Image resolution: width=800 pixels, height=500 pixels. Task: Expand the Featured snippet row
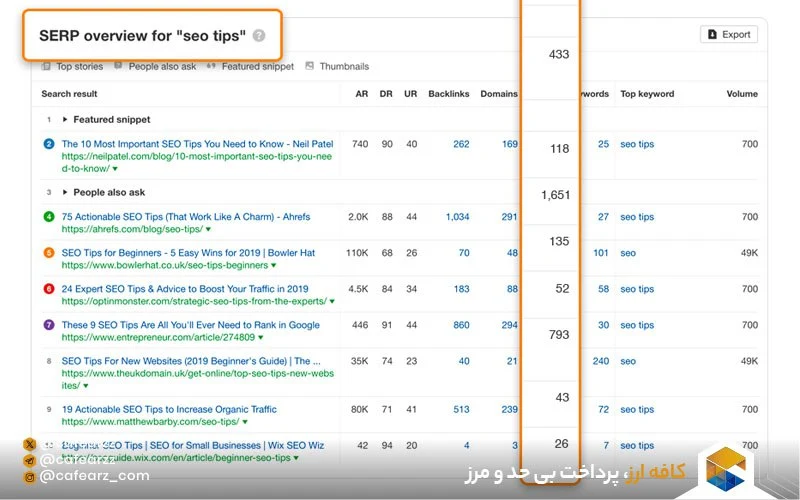(65, 119)
